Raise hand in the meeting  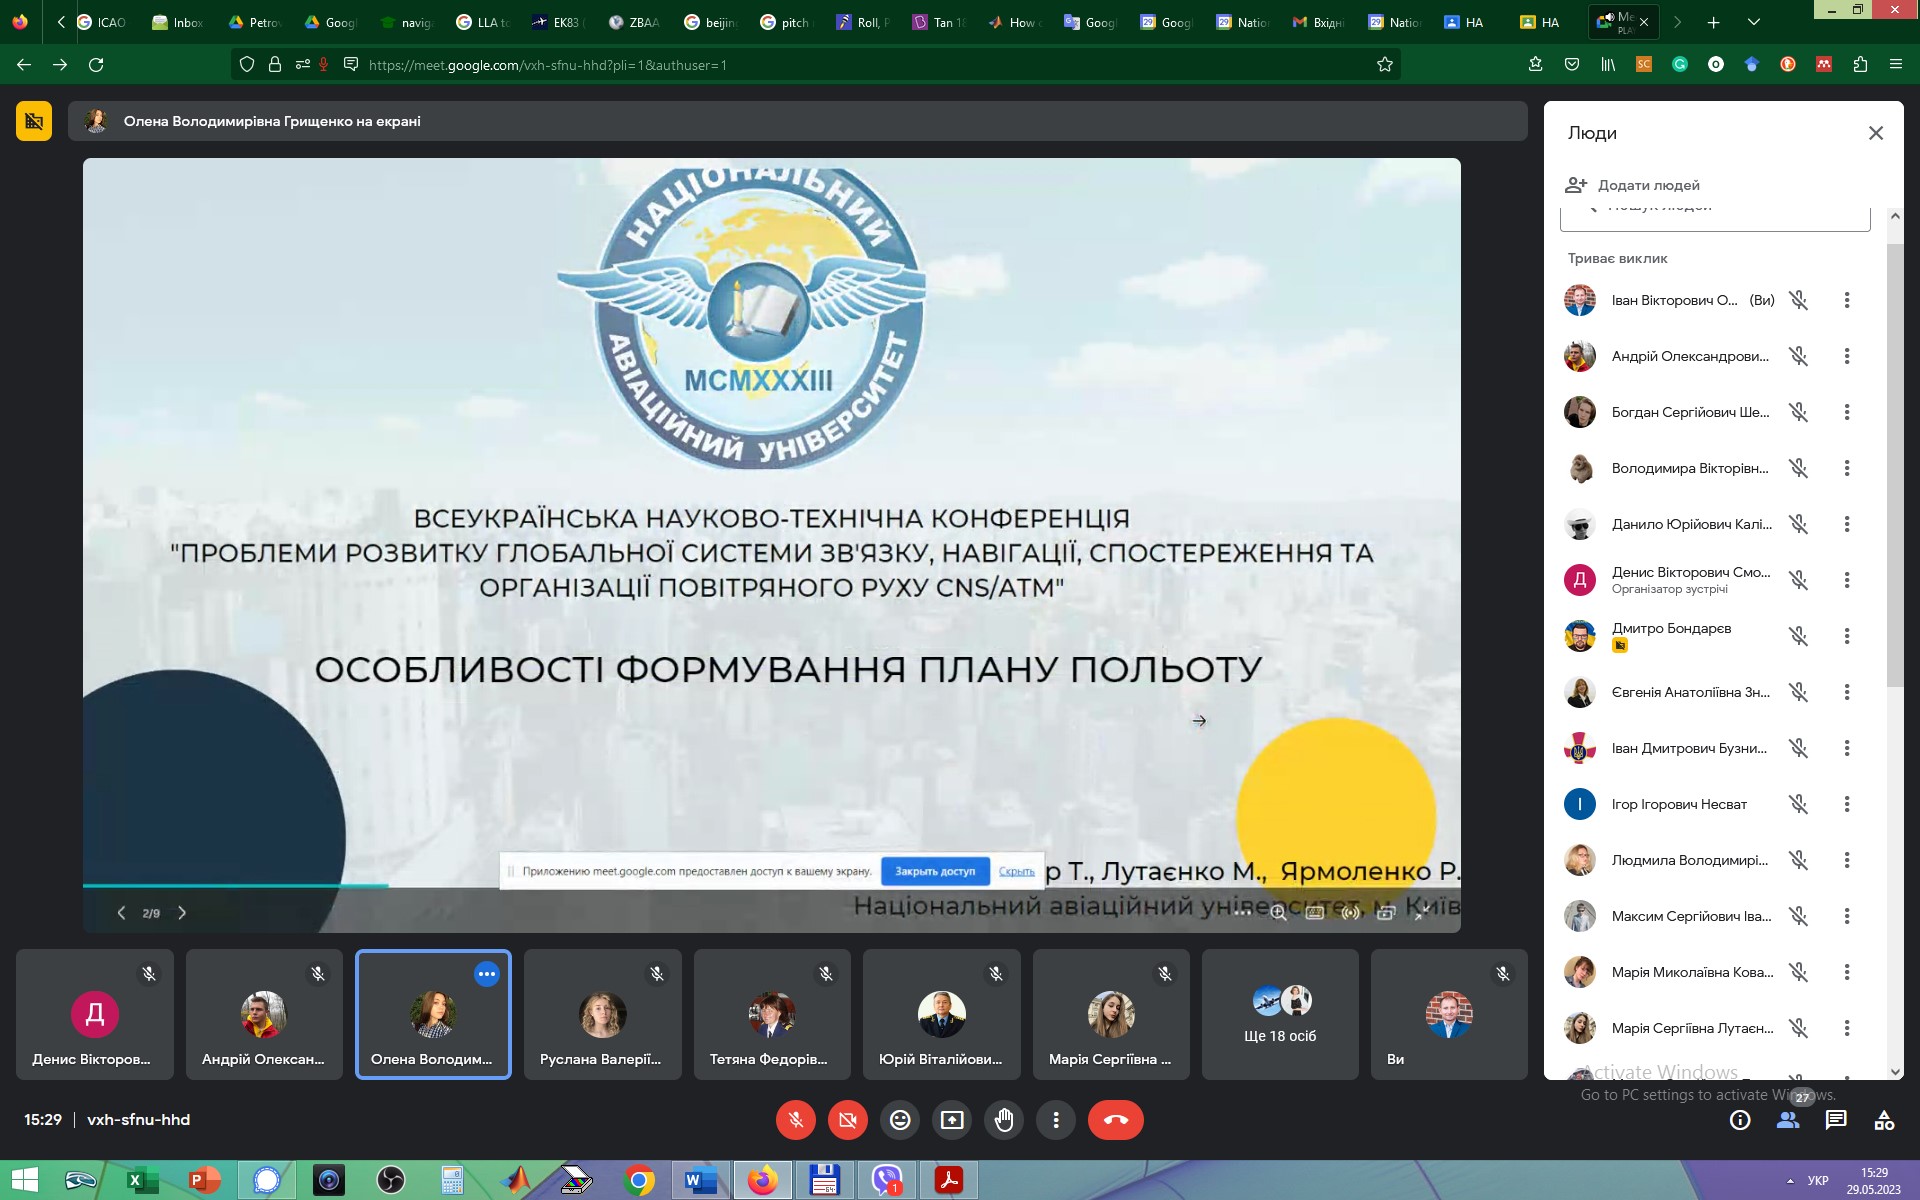point(1004,1120)
